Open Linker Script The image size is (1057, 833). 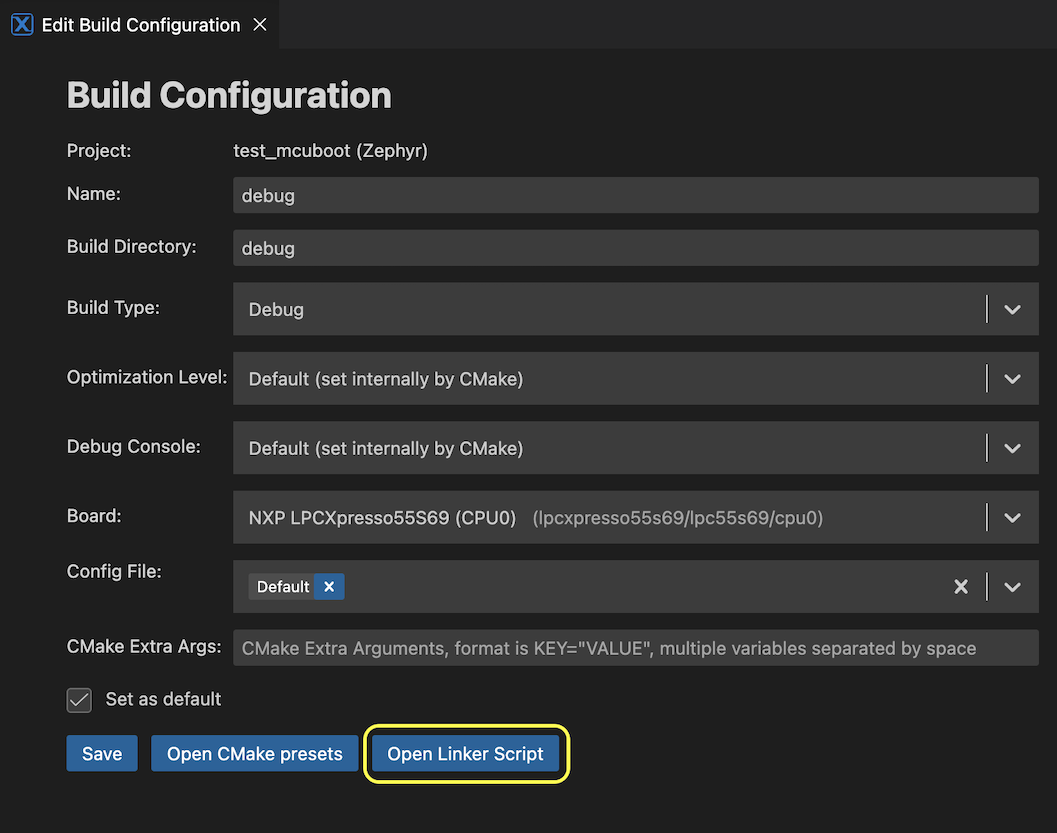click(465, 753)
